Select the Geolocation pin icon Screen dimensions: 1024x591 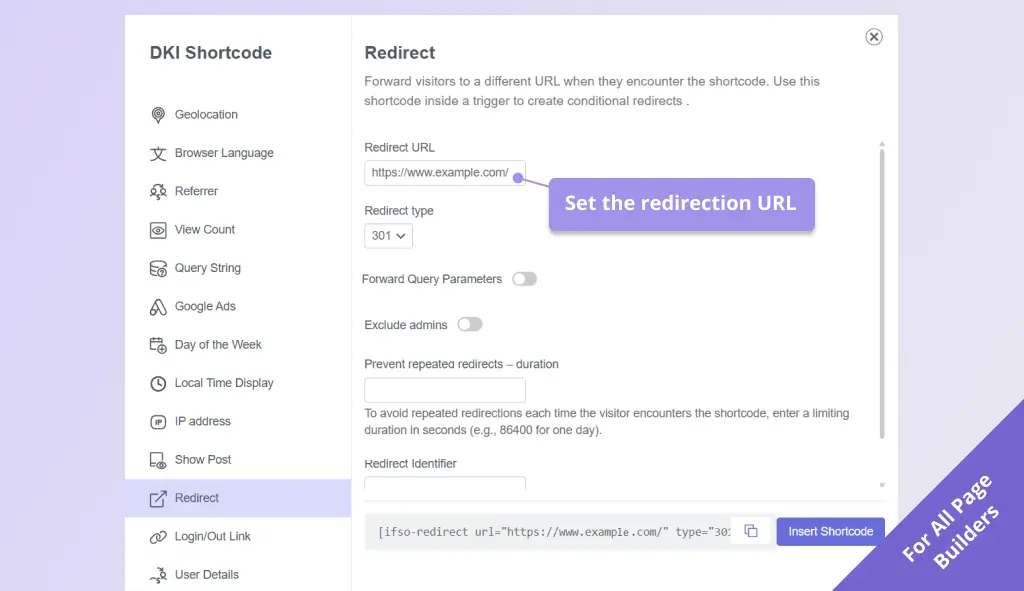point(159,114)
